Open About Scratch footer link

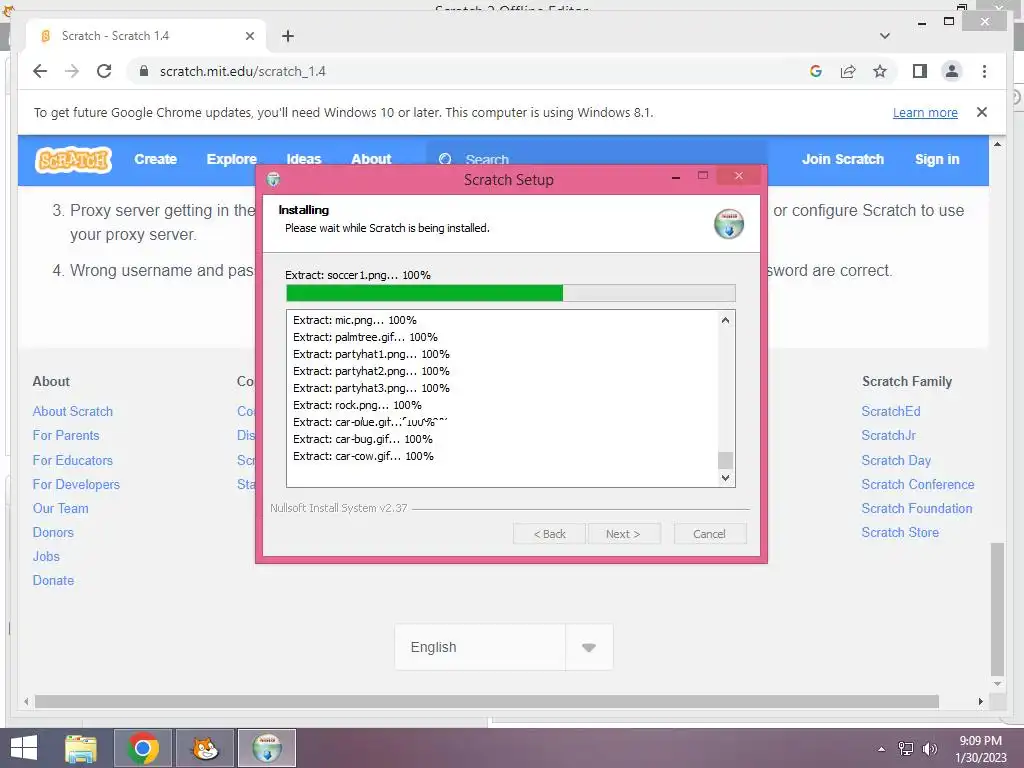[72, 411]
